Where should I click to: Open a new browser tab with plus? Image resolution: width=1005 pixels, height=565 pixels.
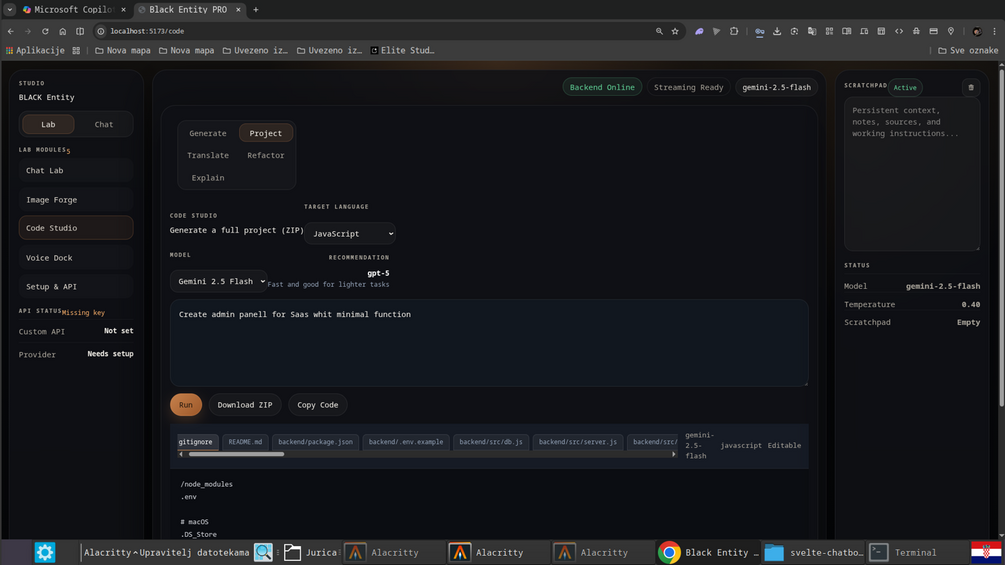tap(256, 10)
